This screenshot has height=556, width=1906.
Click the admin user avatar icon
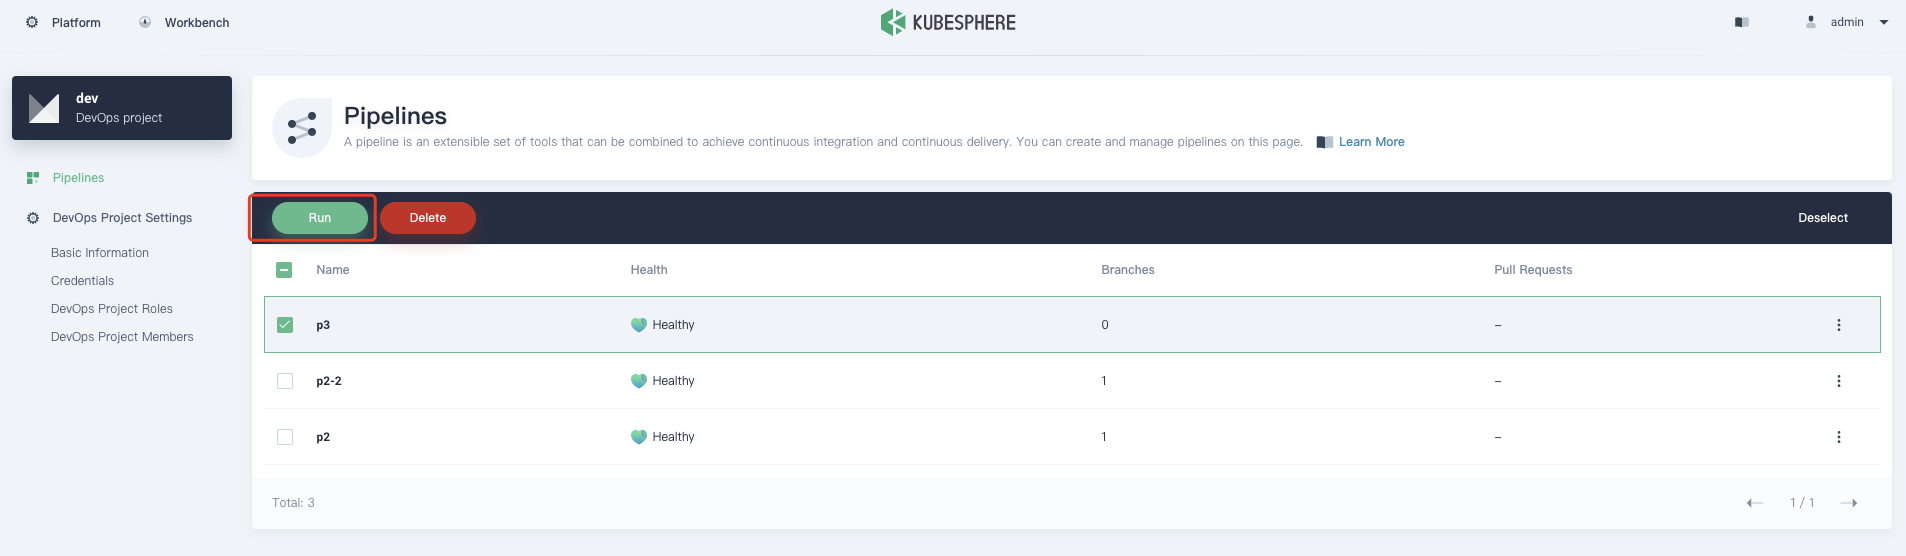(x=1811, y=22)
